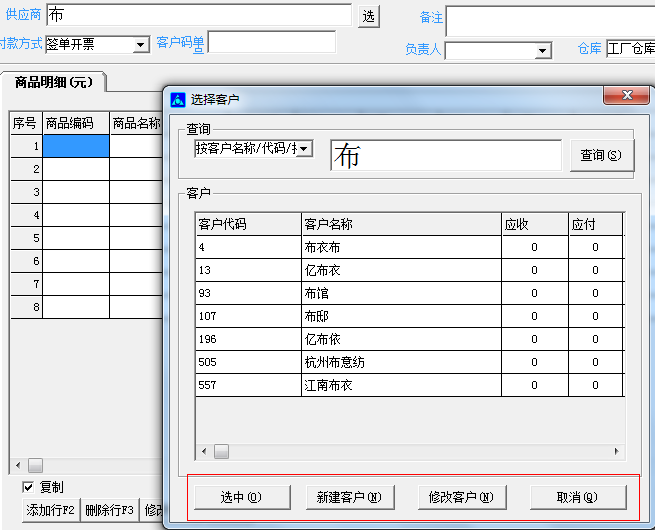Click the product grid scrollbar thumb
The image size is (655, 530).
click(36, 465)
